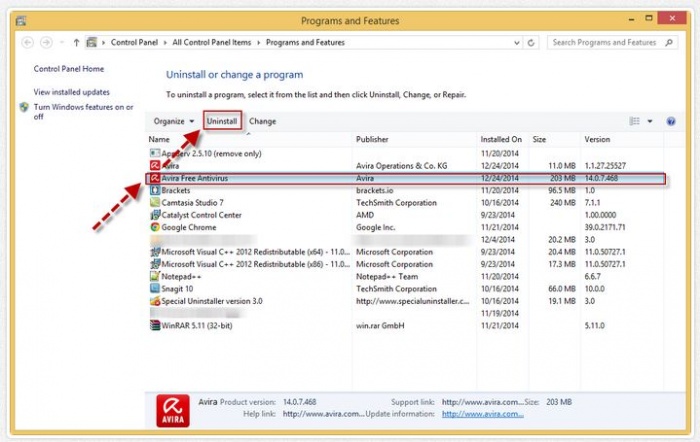Click the Visual C++ 2012 x86 icon
700x442 pixels.
(x=155, y=264)
